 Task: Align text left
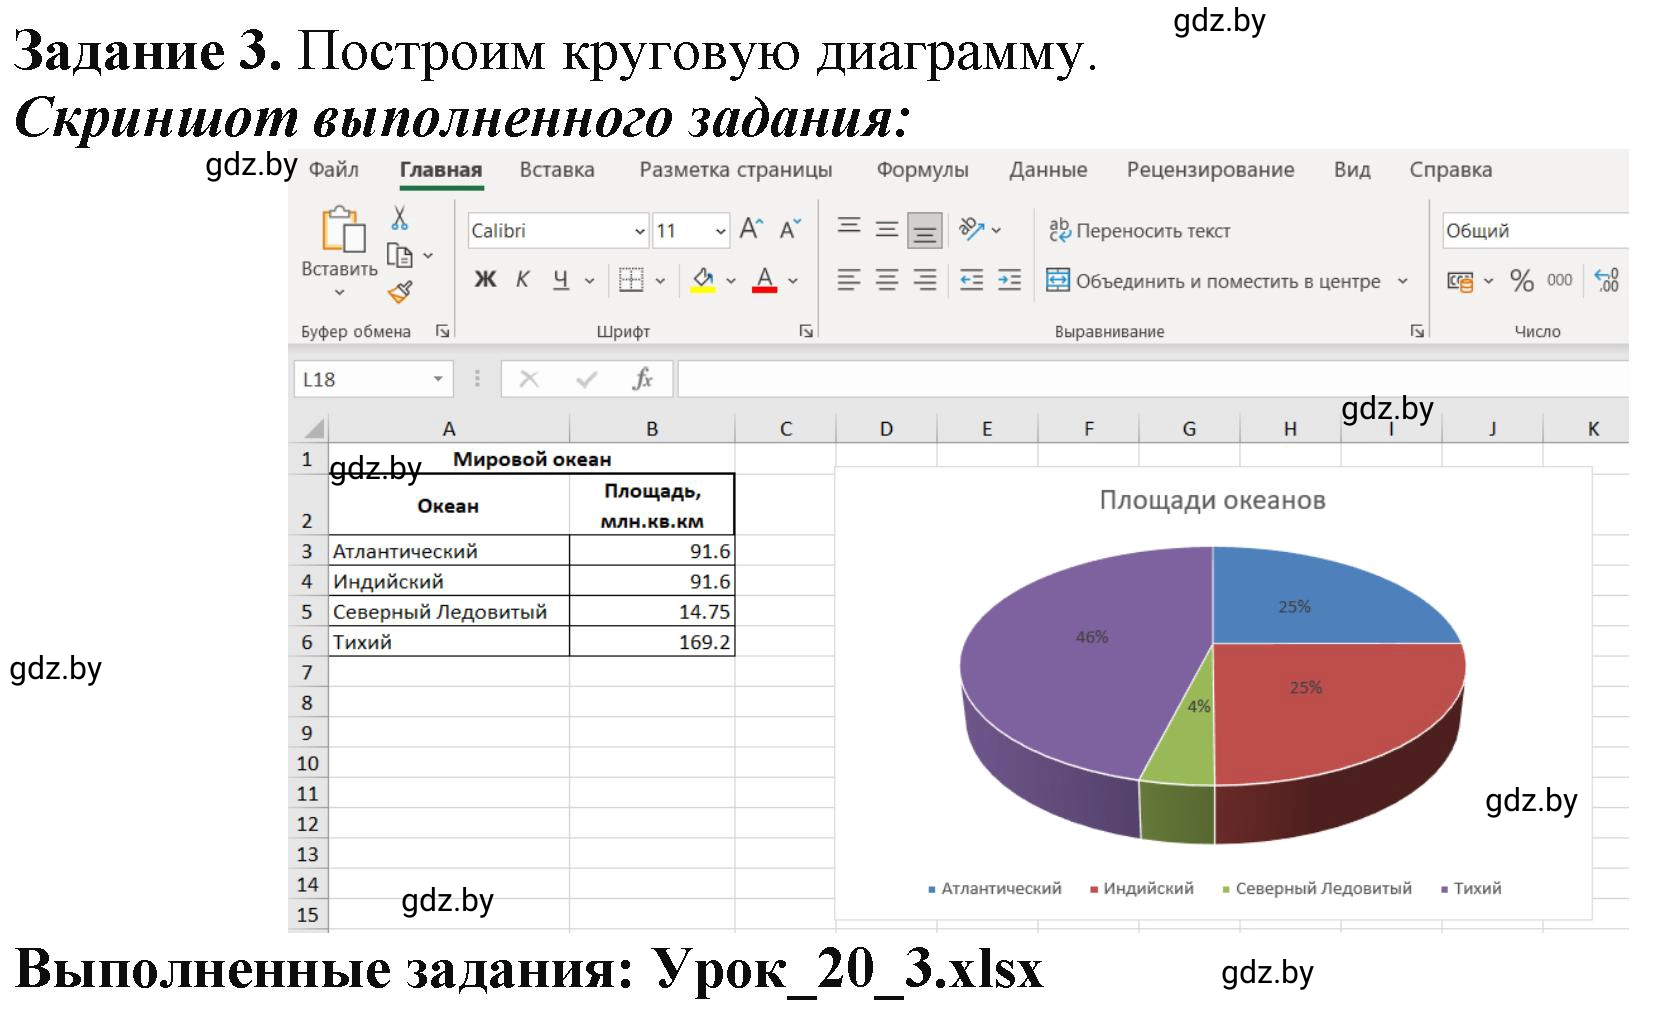[x=849, y=280]
